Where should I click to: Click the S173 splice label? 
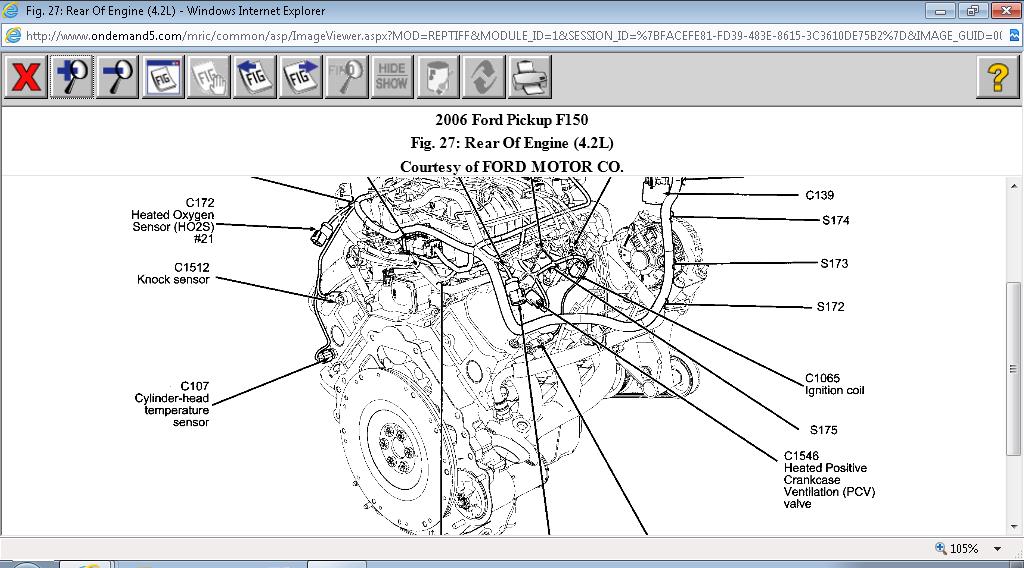pos(834,264)
